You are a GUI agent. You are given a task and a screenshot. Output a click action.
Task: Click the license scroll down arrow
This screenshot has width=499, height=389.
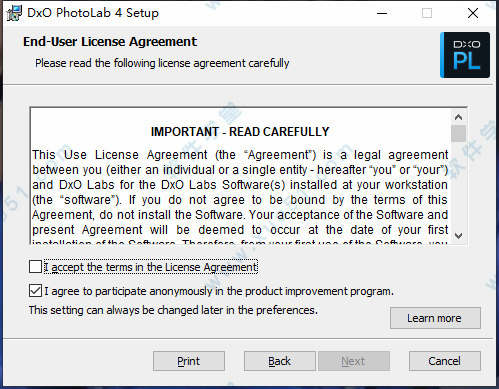[x=459, y=236]
